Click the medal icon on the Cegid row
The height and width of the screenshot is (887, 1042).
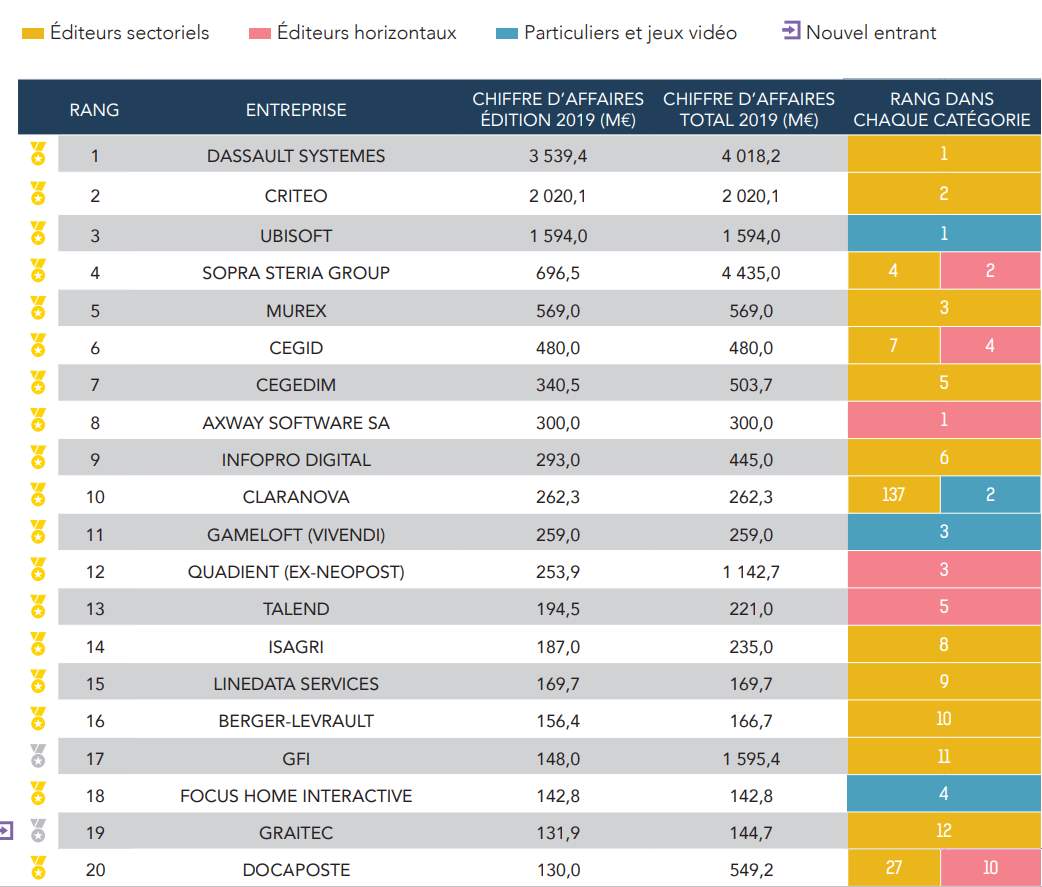tap(39, 345)
